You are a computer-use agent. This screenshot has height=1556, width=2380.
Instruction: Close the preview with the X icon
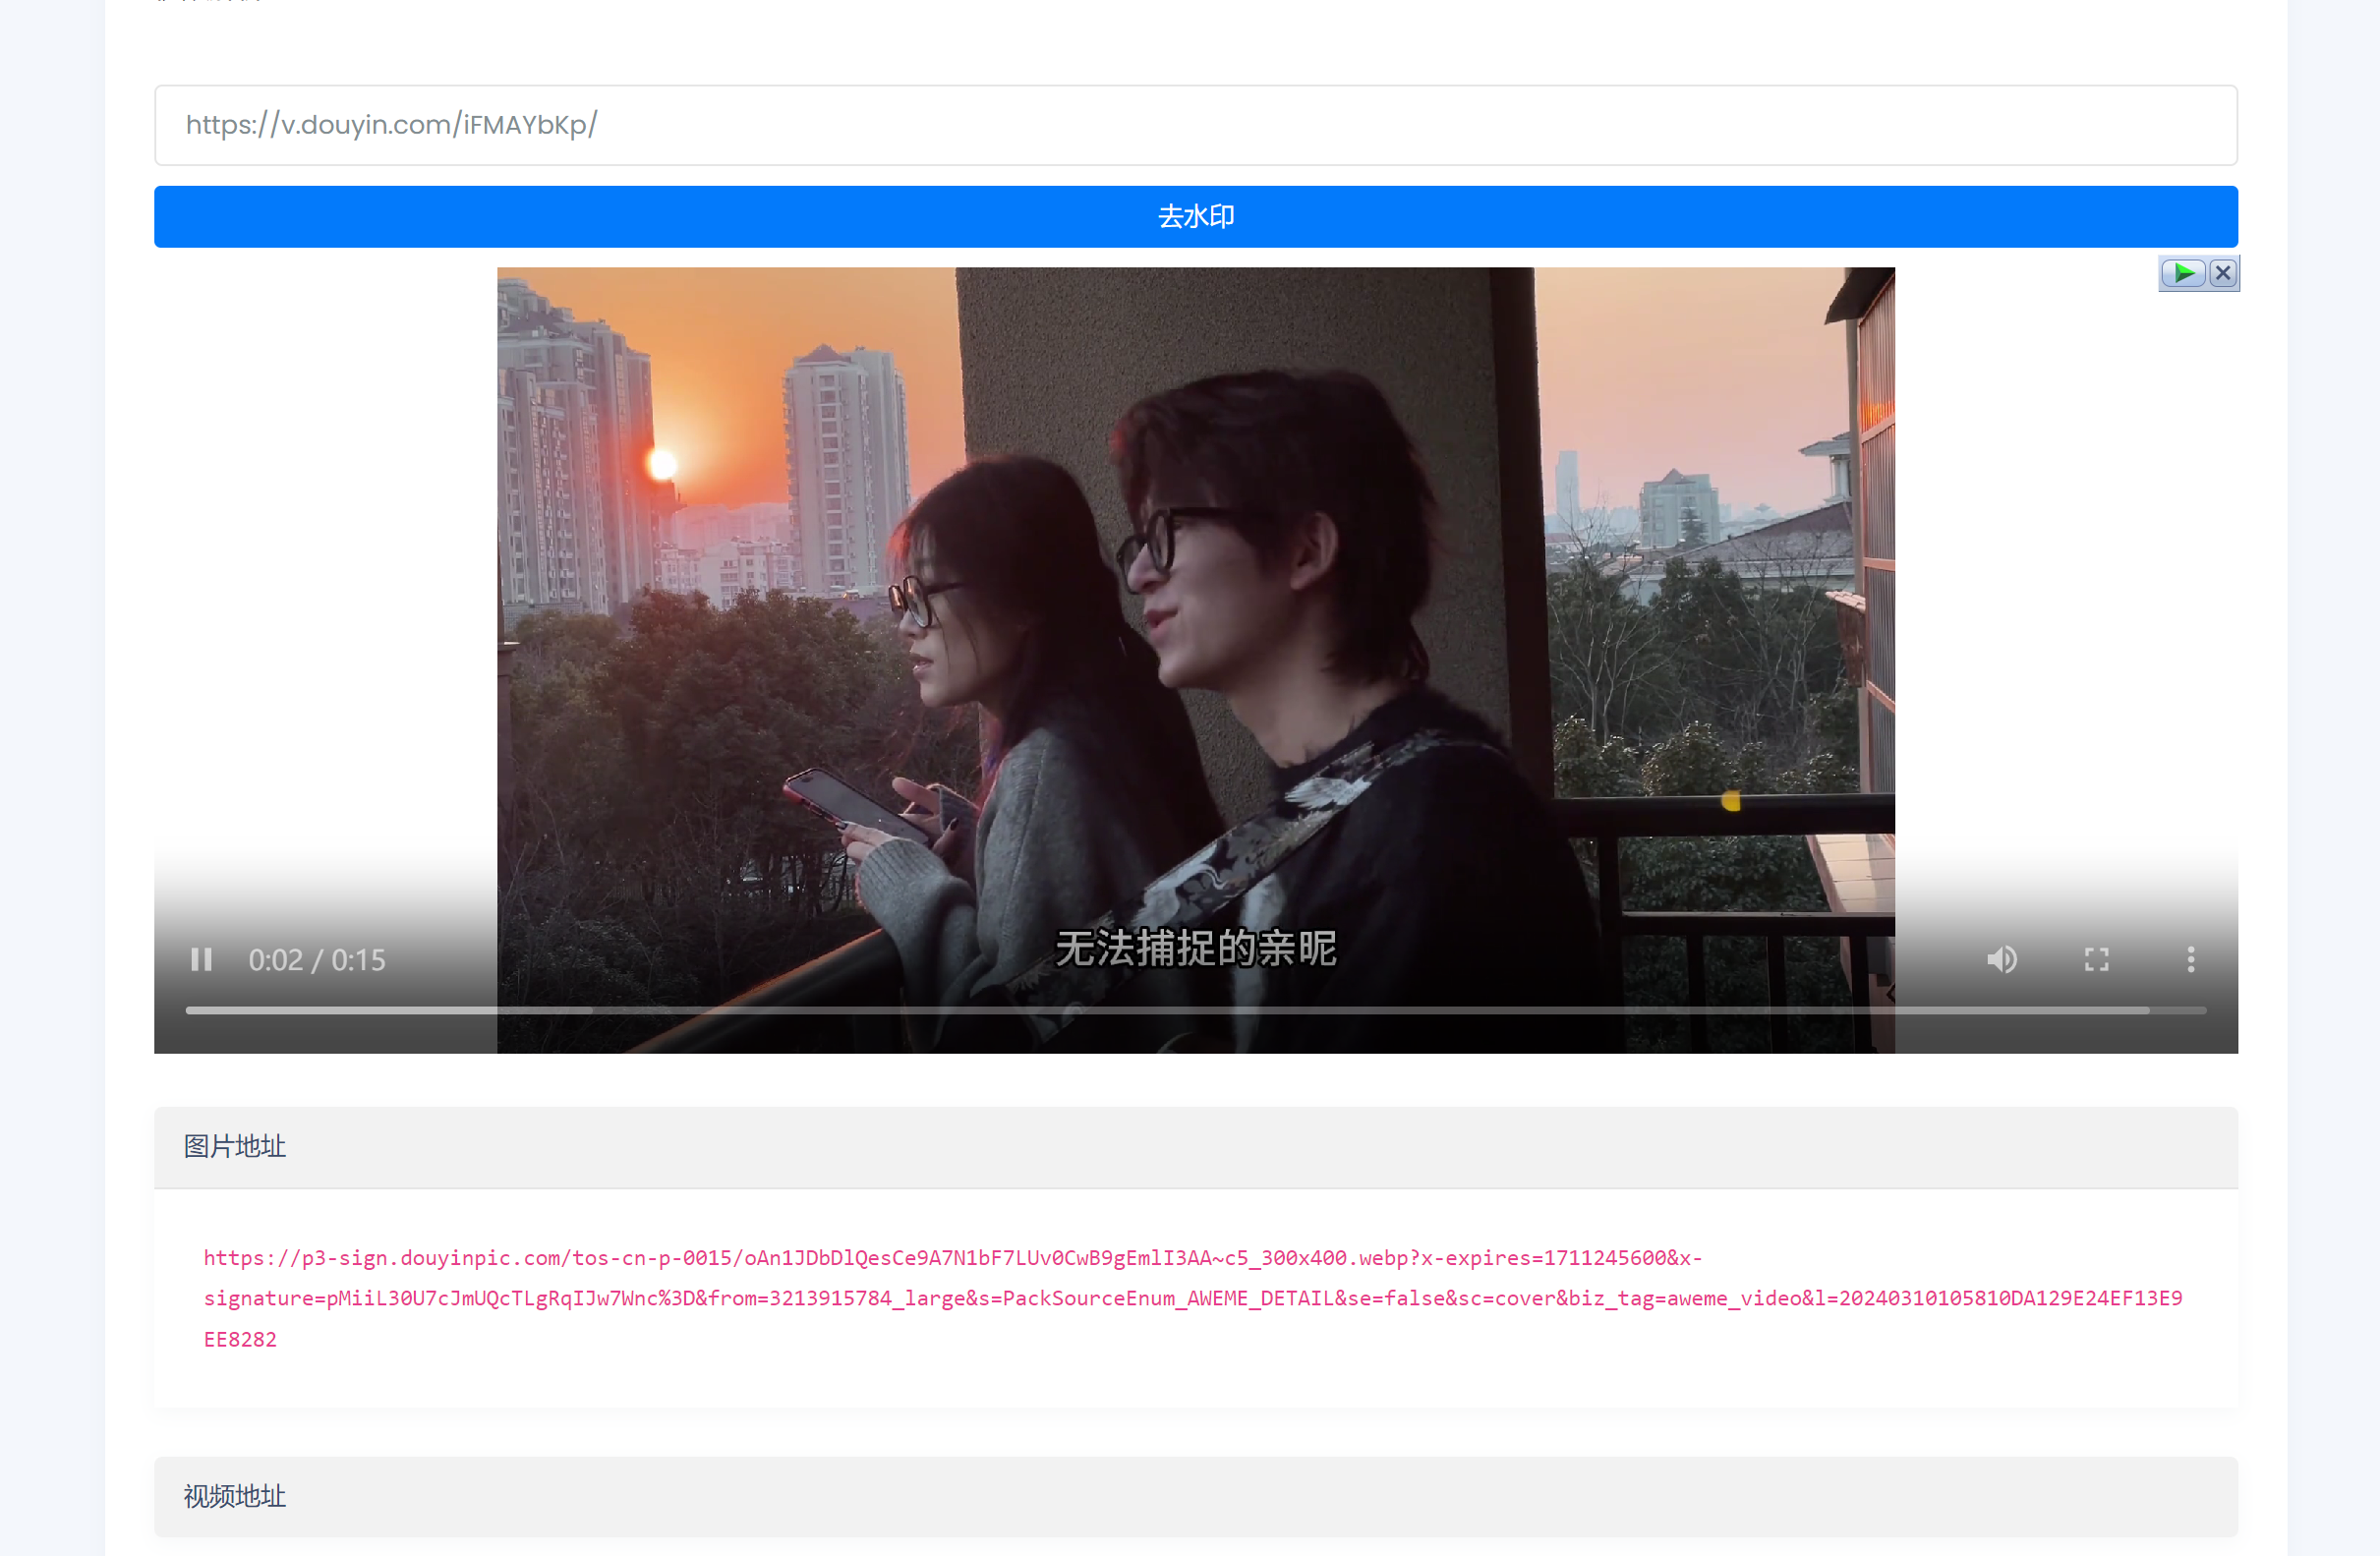click(x=2223, y=272)
